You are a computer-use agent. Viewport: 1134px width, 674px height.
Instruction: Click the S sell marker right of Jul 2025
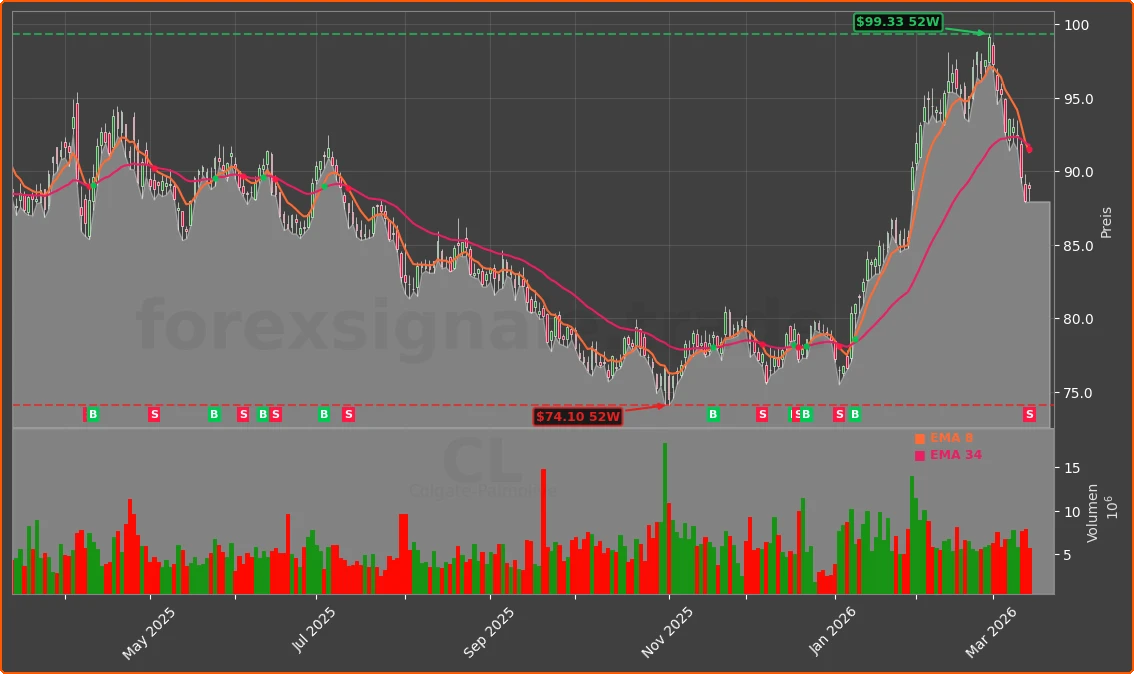347,414
